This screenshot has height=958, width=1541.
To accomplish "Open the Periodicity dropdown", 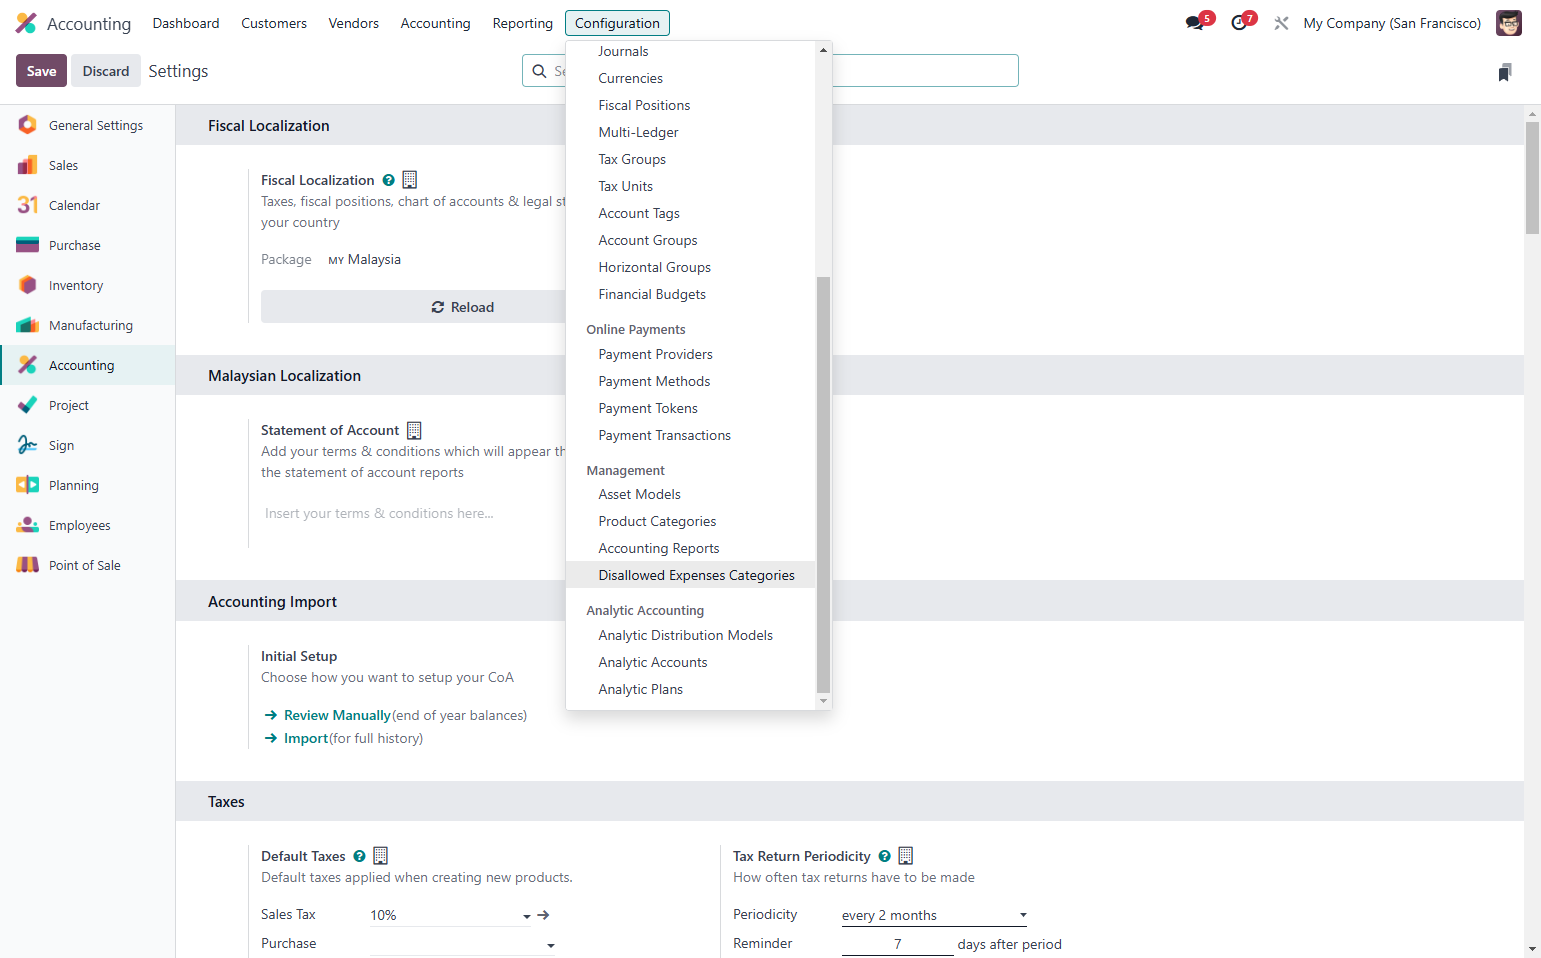I will coord(934,915).
